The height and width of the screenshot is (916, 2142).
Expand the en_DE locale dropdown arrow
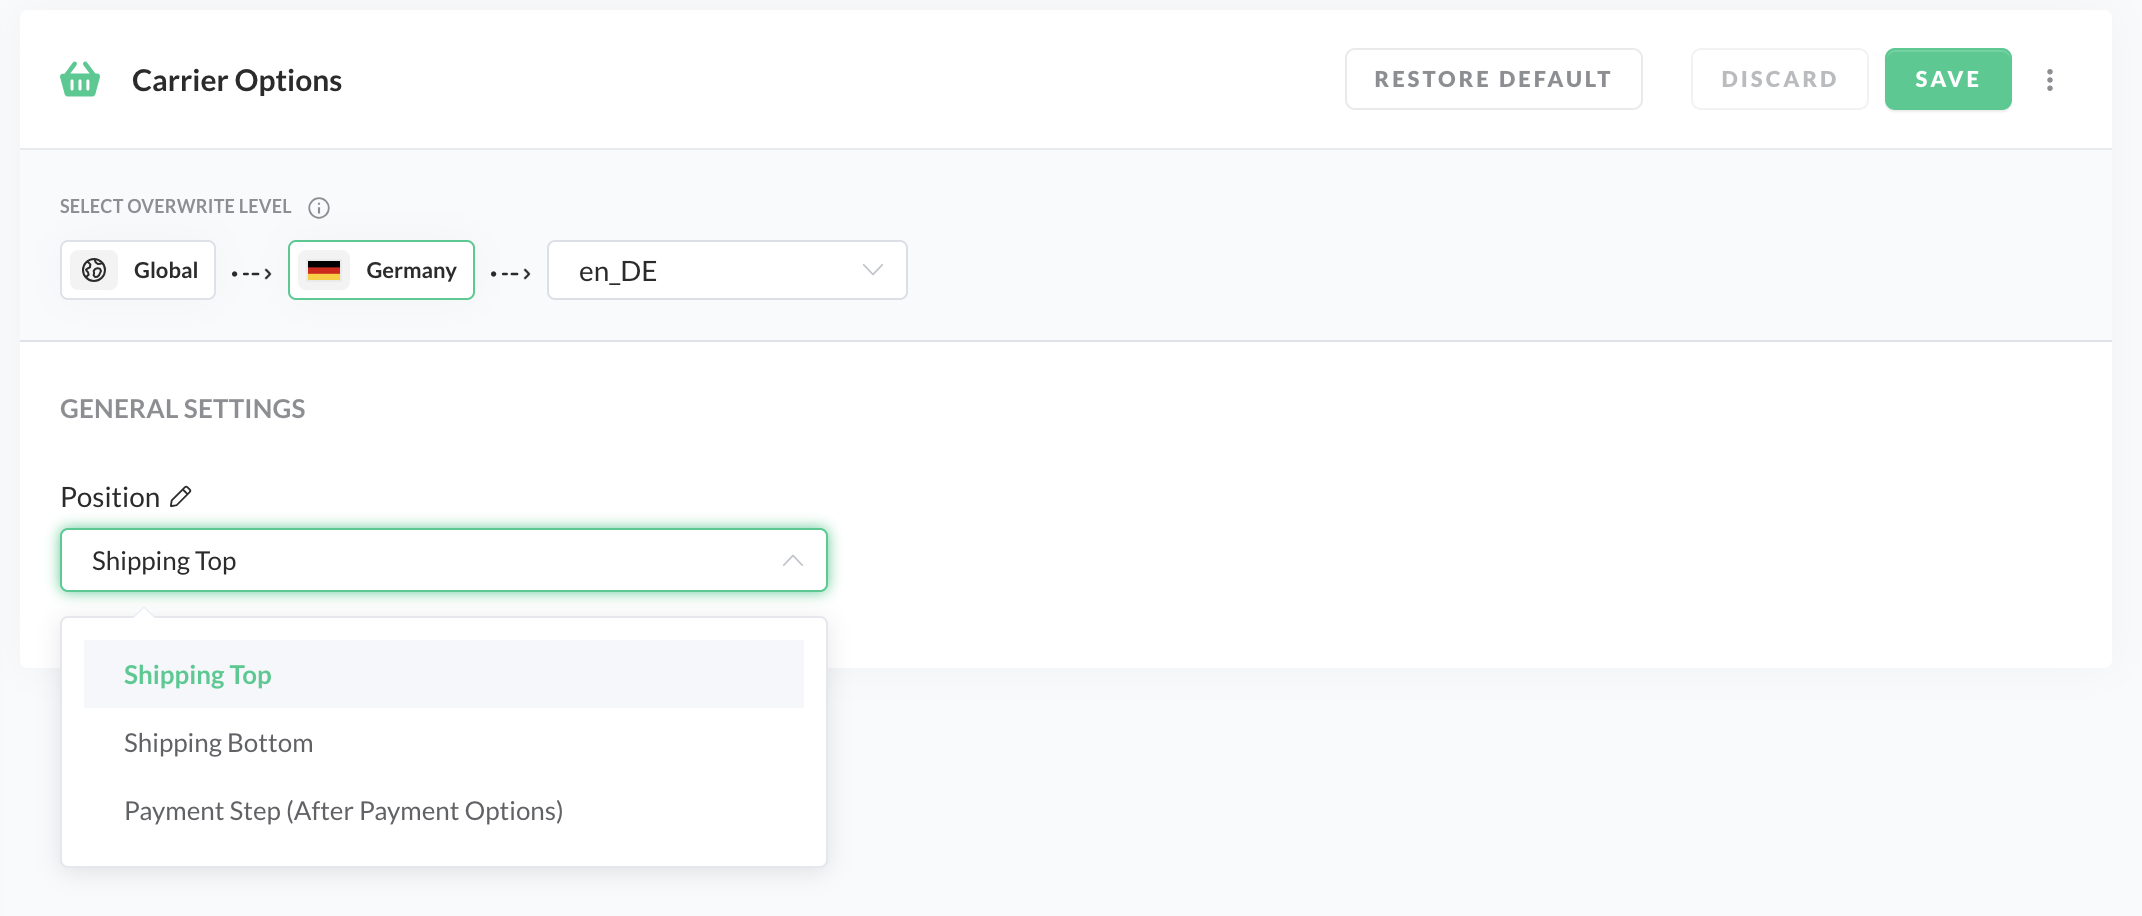click(872, 270)
